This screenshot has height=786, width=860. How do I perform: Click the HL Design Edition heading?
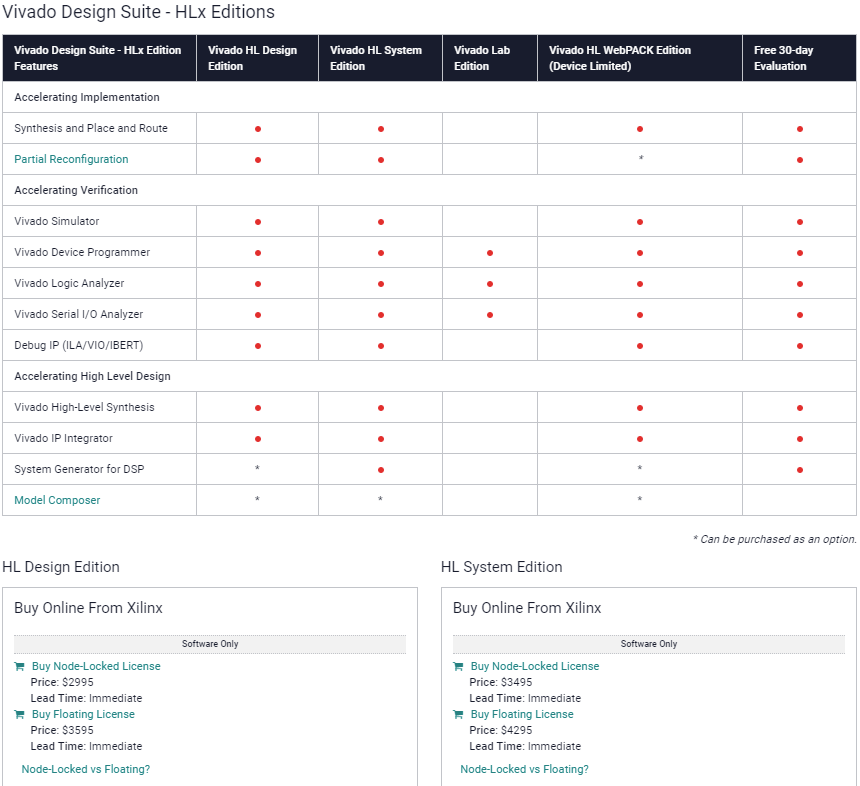click(61, 567)
